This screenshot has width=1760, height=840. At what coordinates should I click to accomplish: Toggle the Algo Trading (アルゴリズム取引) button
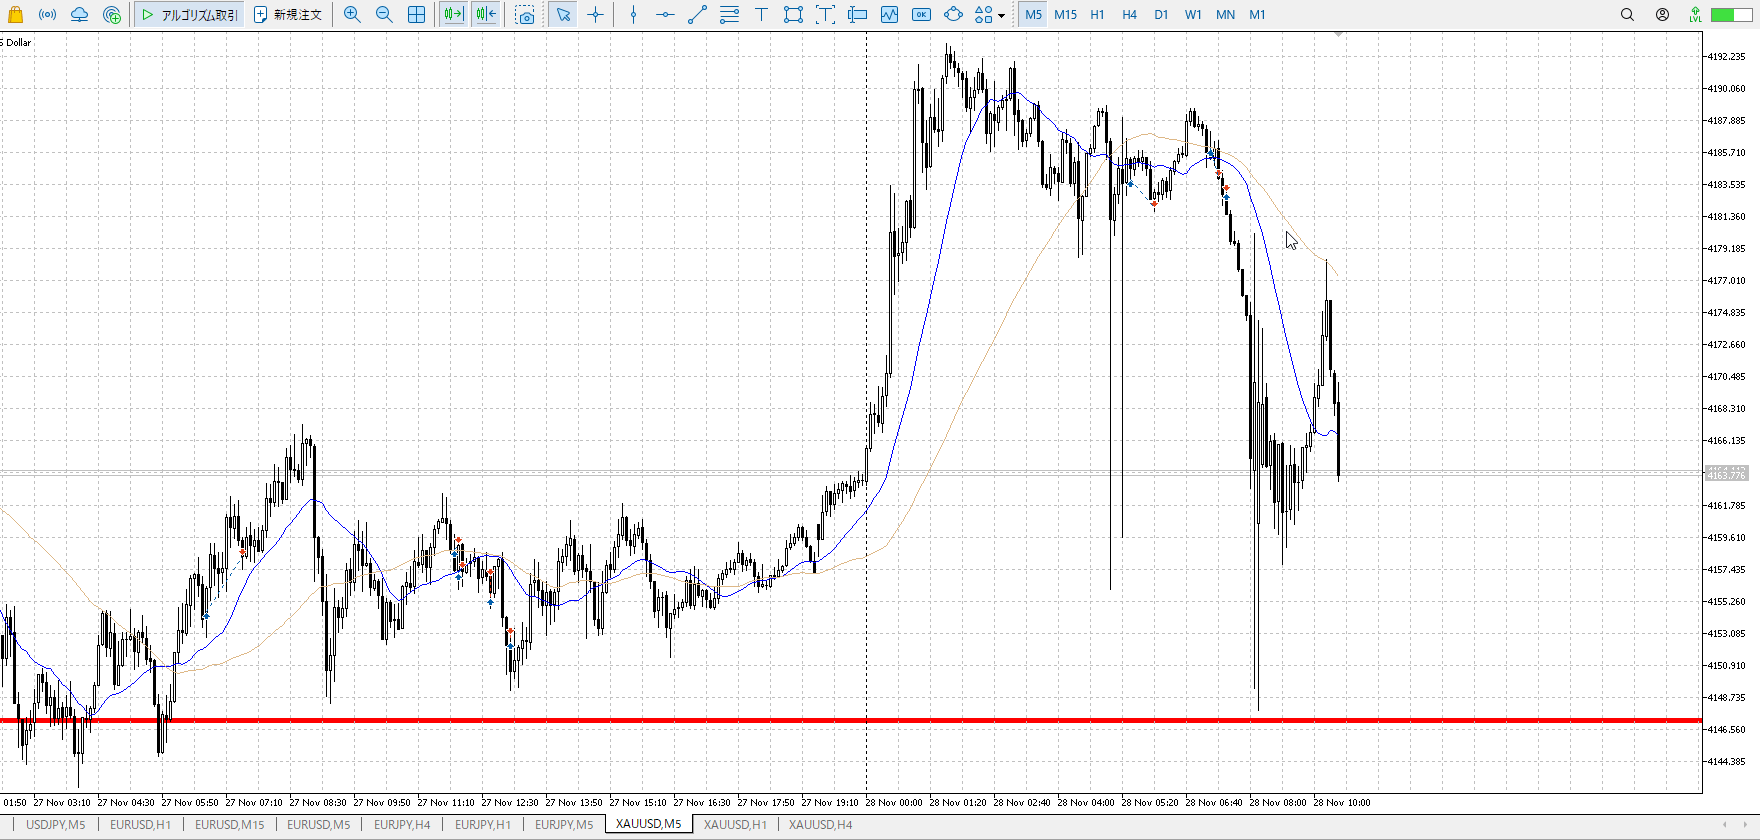point(189,15)
